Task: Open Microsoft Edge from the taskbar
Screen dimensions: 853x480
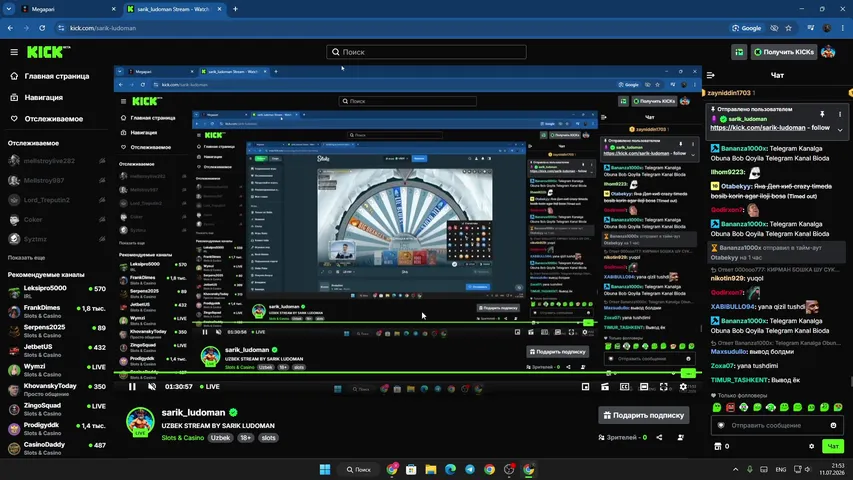Action: pos(450,469)
